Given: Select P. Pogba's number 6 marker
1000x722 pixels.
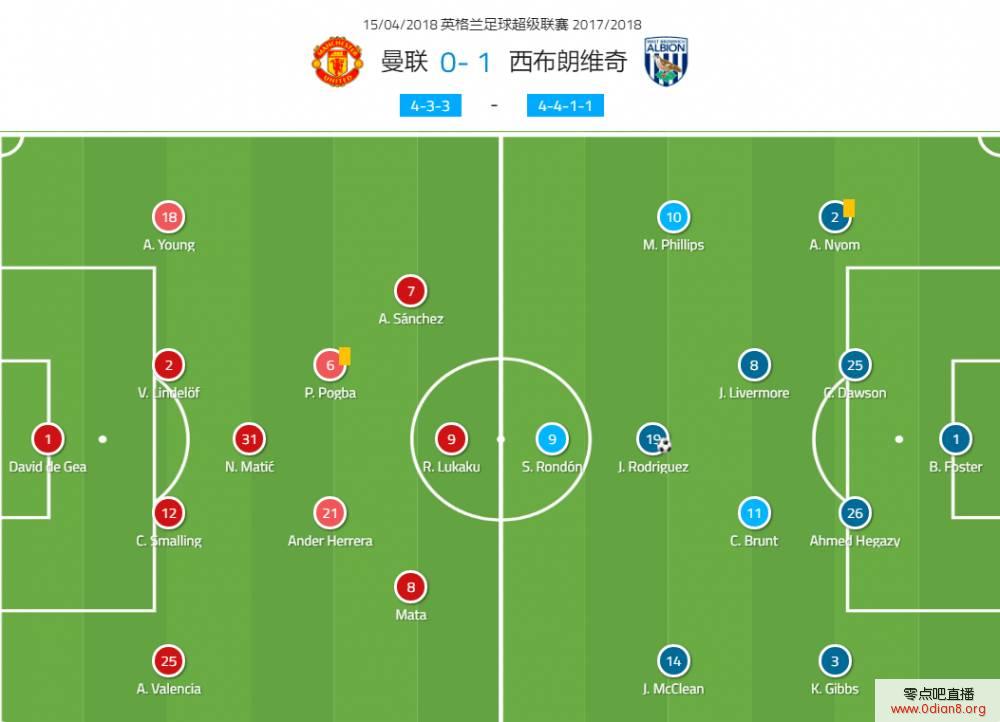Looking at the screenshot, I should tap(330, 365).
